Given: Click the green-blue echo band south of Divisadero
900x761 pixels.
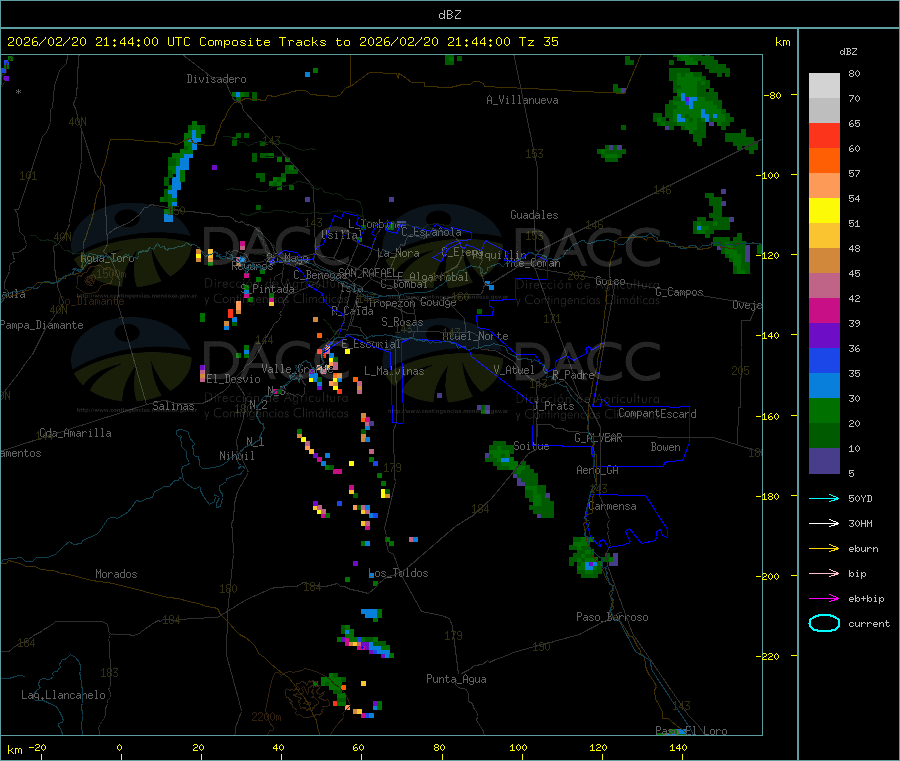Looking at the screenshot, I should click(183, 170).
